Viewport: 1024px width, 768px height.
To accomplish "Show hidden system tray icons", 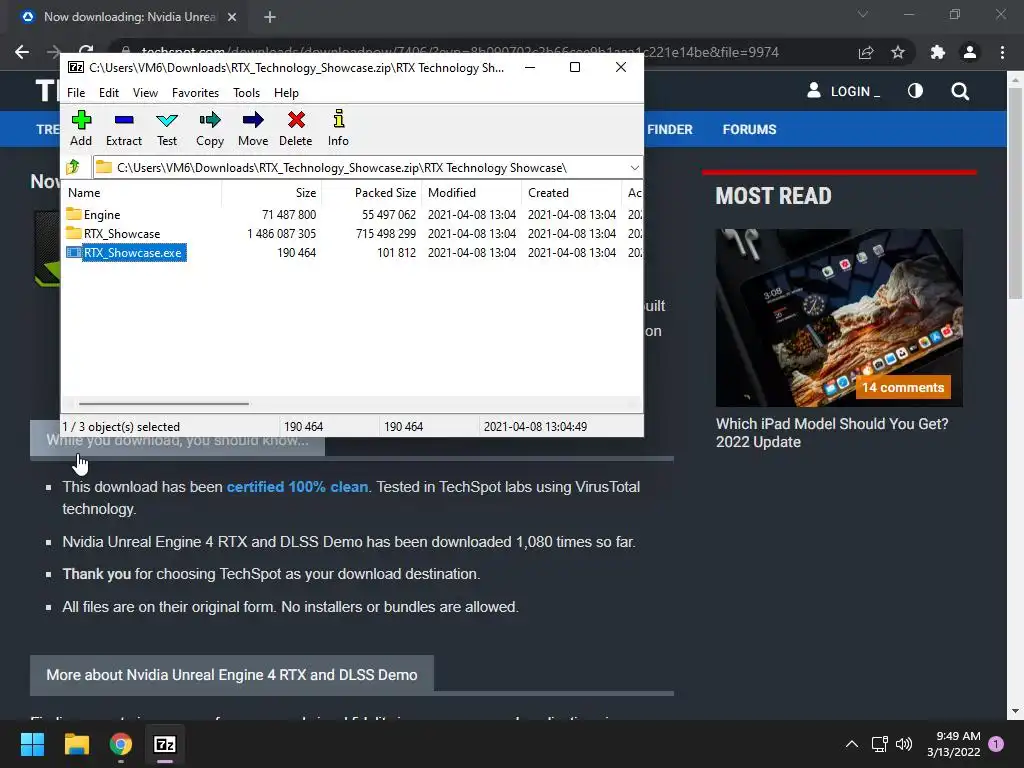I will click(x=852, y=744).
